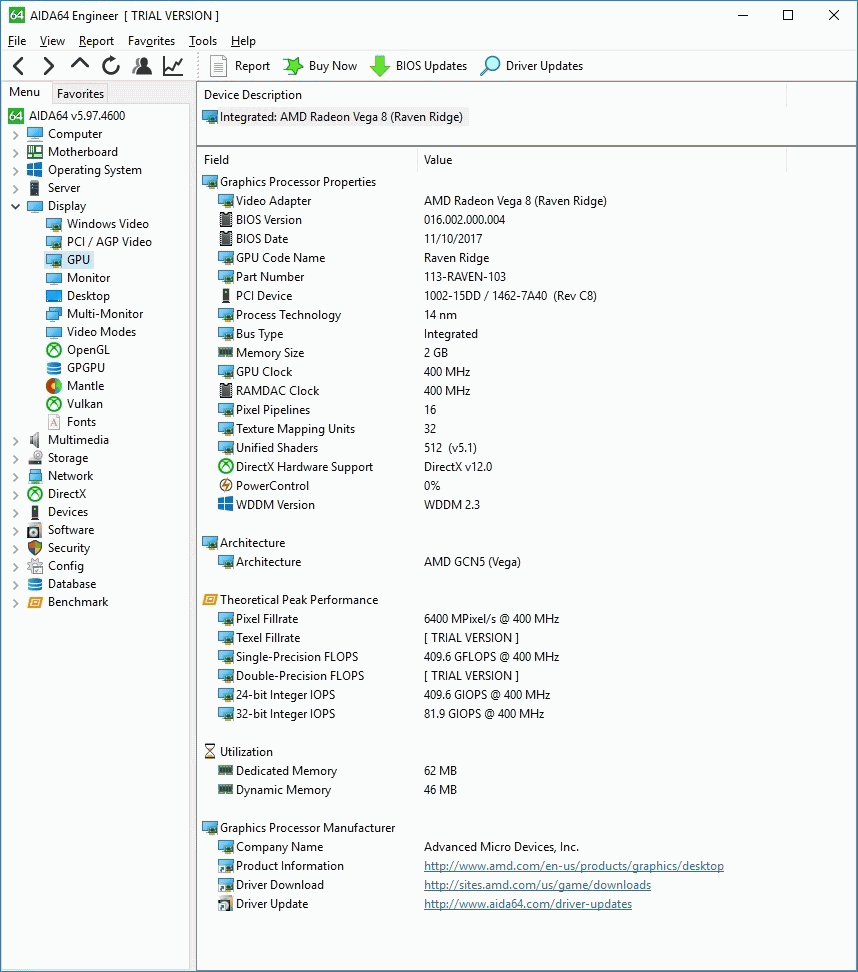Select the Integrated AMD Radeon Vega 8 device
The height and width of the screenshot is (972, 858).
click(x=335, y=117)
